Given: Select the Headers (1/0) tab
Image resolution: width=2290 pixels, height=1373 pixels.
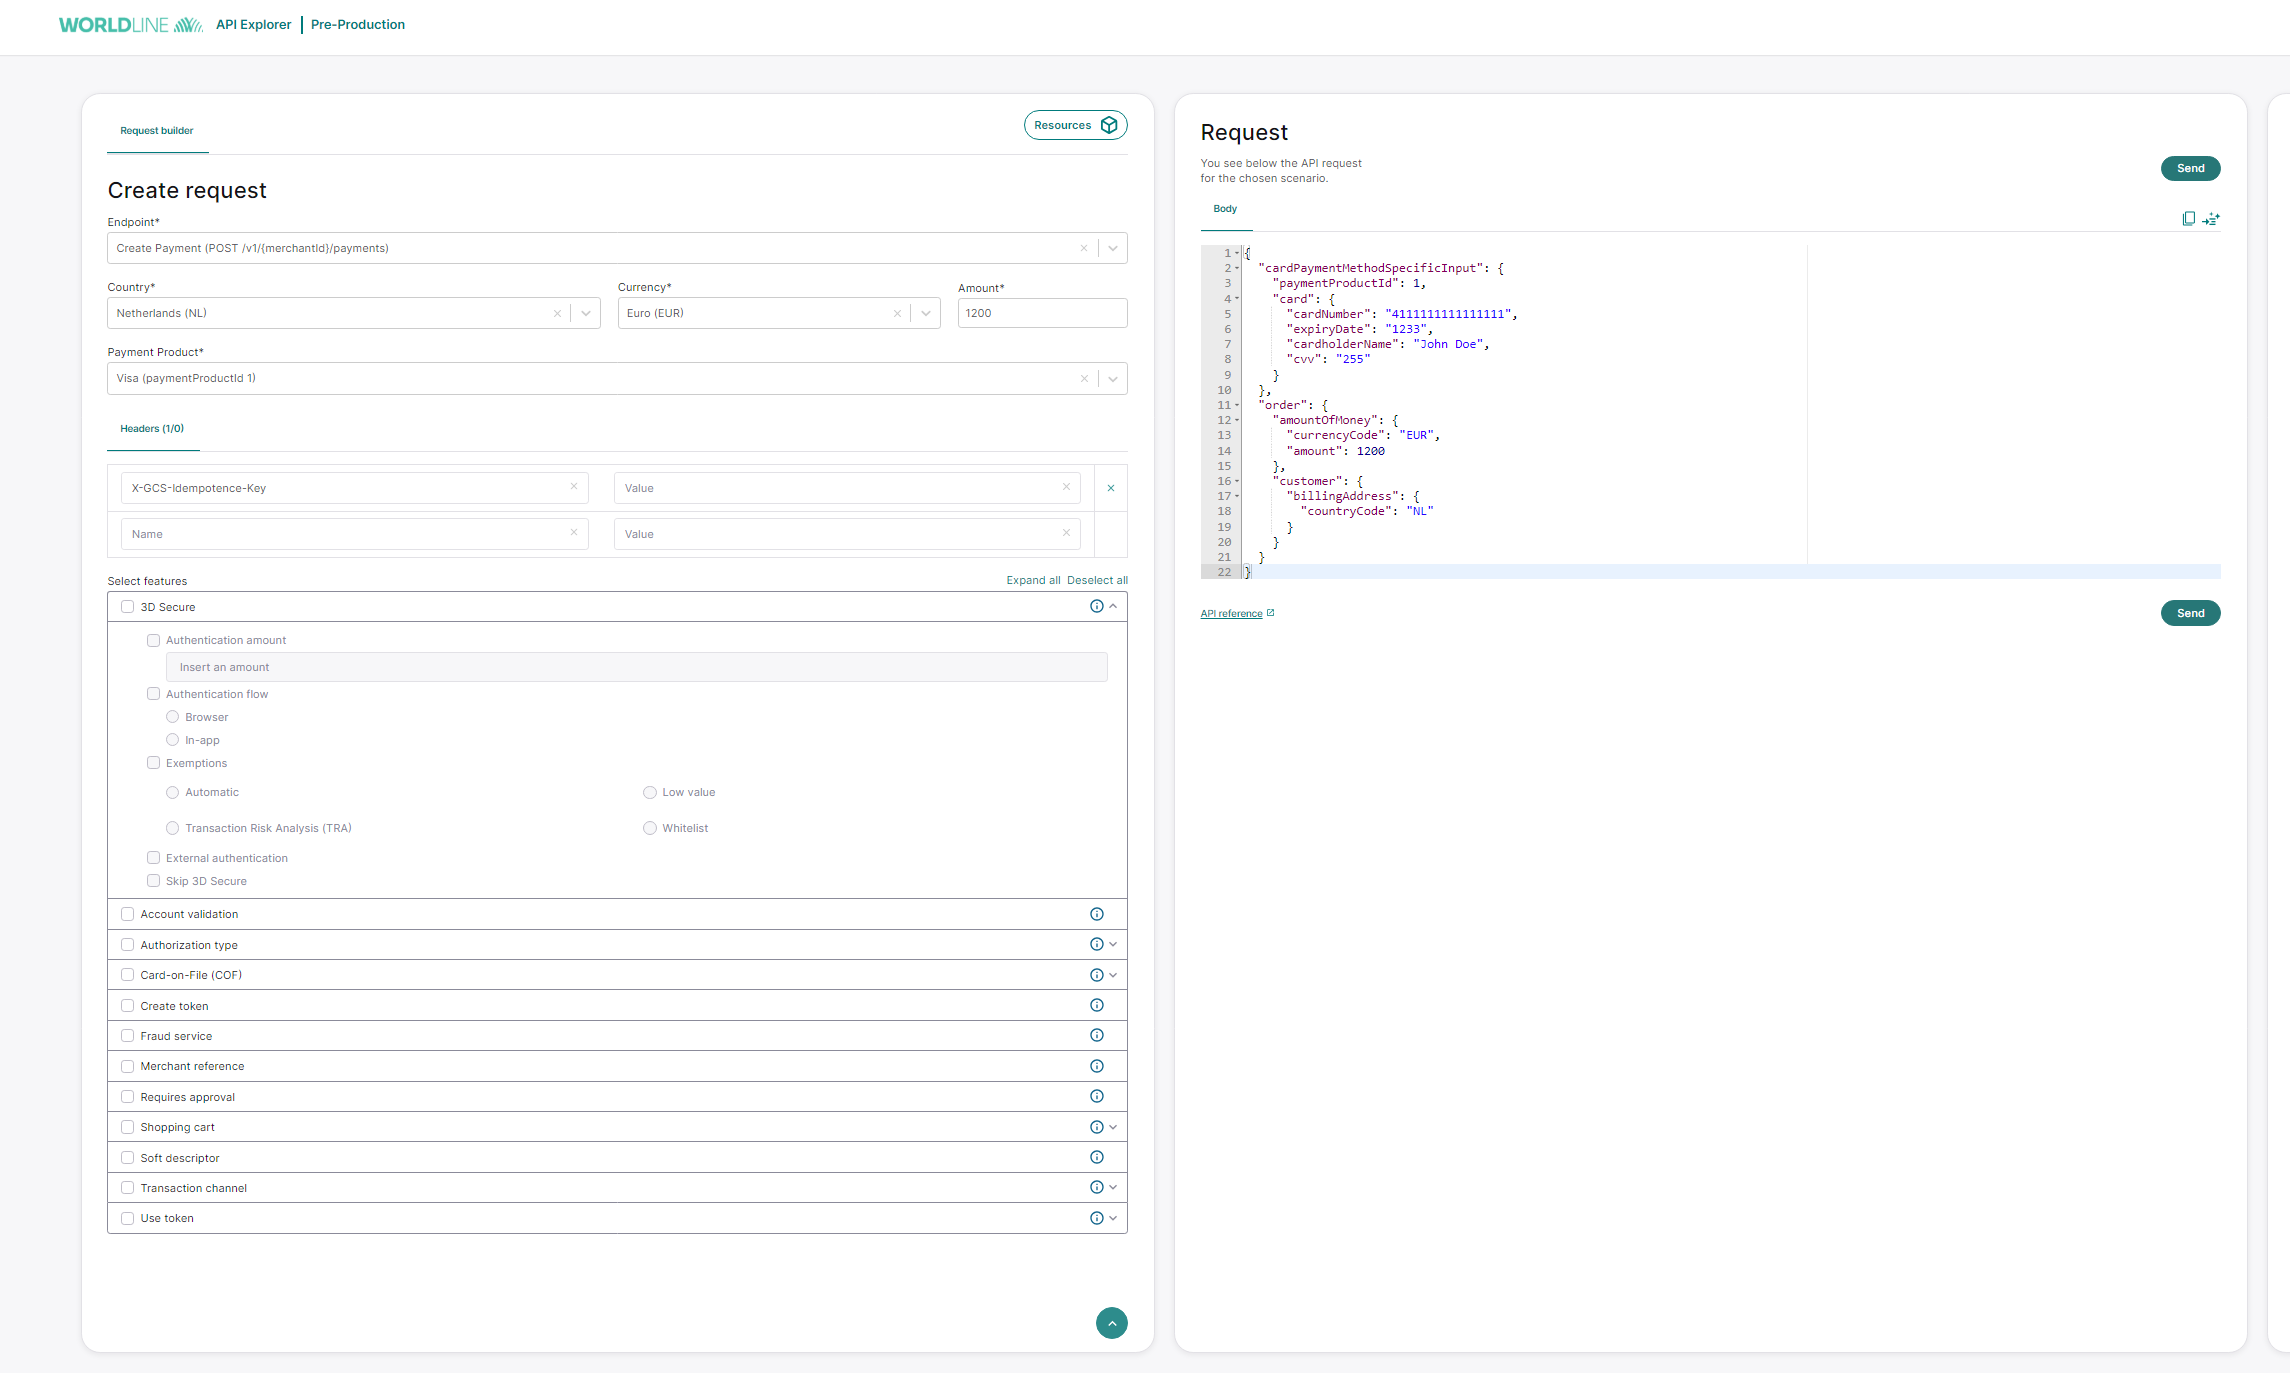Looking at the screenshot, I should pos(152,429).
